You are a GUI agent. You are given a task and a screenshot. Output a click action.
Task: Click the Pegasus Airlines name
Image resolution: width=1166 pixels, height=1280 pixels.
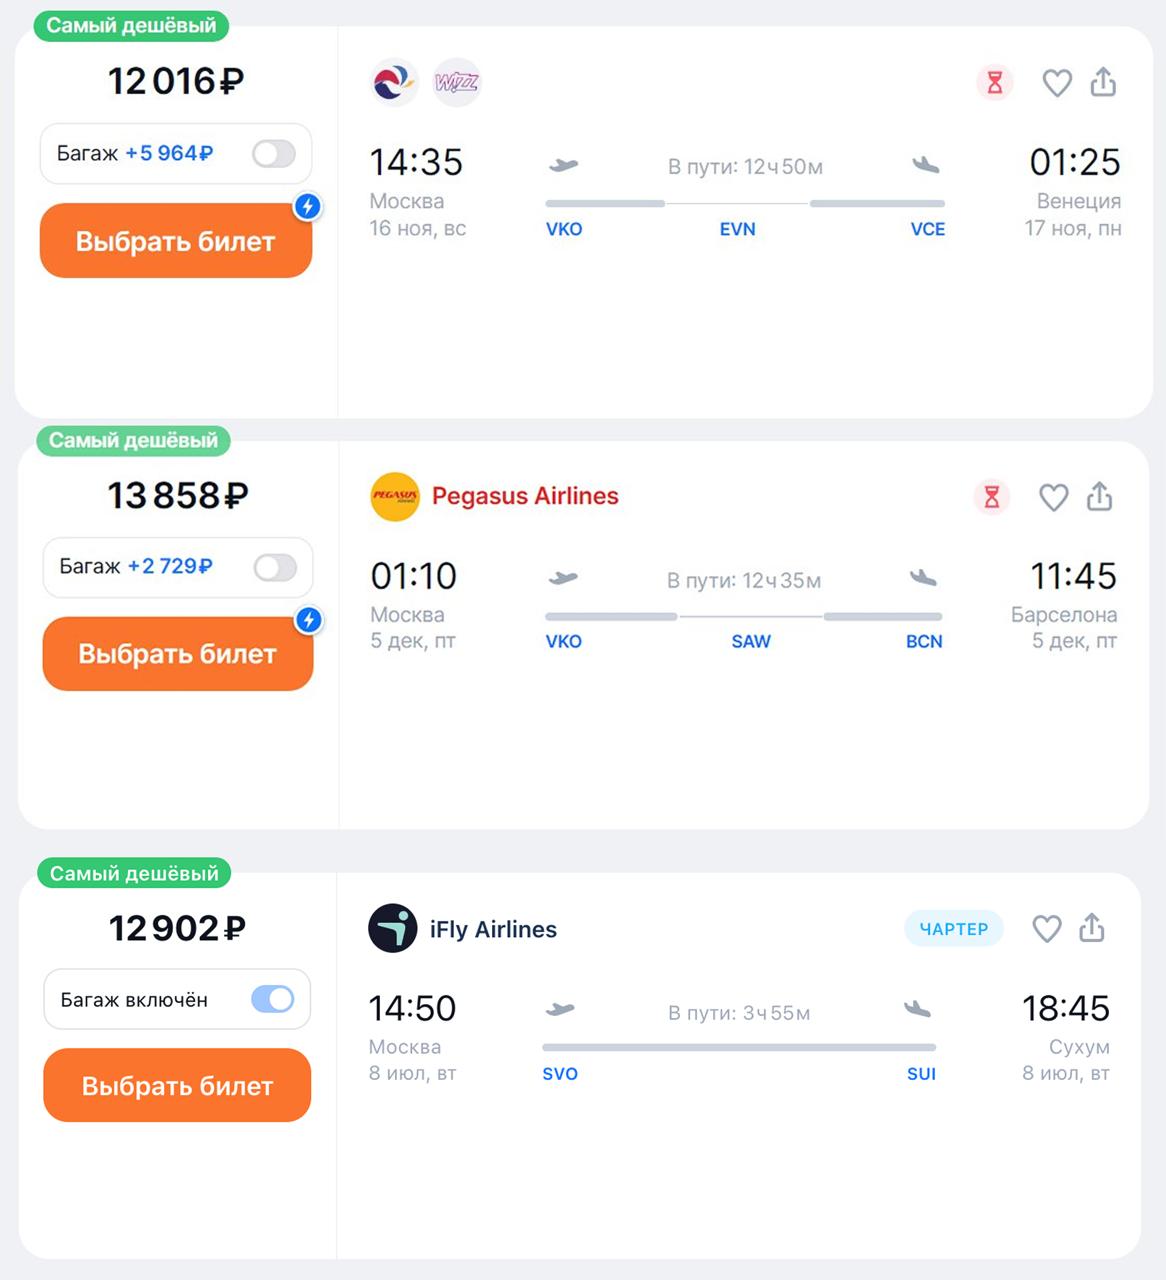[x=525, y=496]
